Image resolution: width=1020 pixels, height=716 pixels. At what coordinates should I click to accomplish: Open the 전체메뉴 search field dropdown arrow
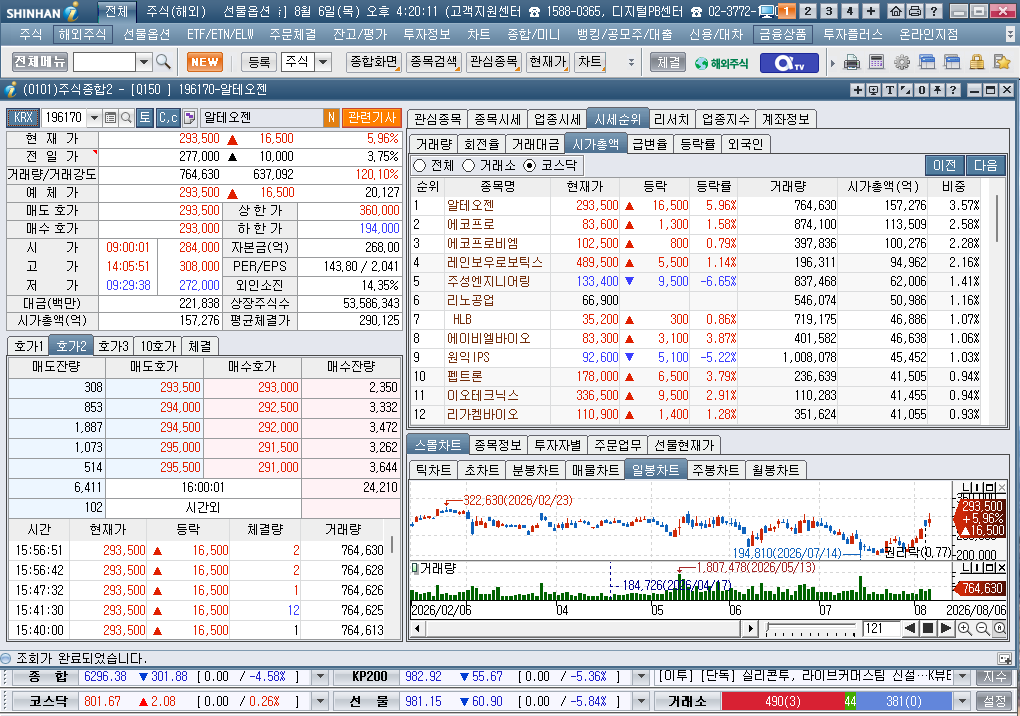click(144, 62)
